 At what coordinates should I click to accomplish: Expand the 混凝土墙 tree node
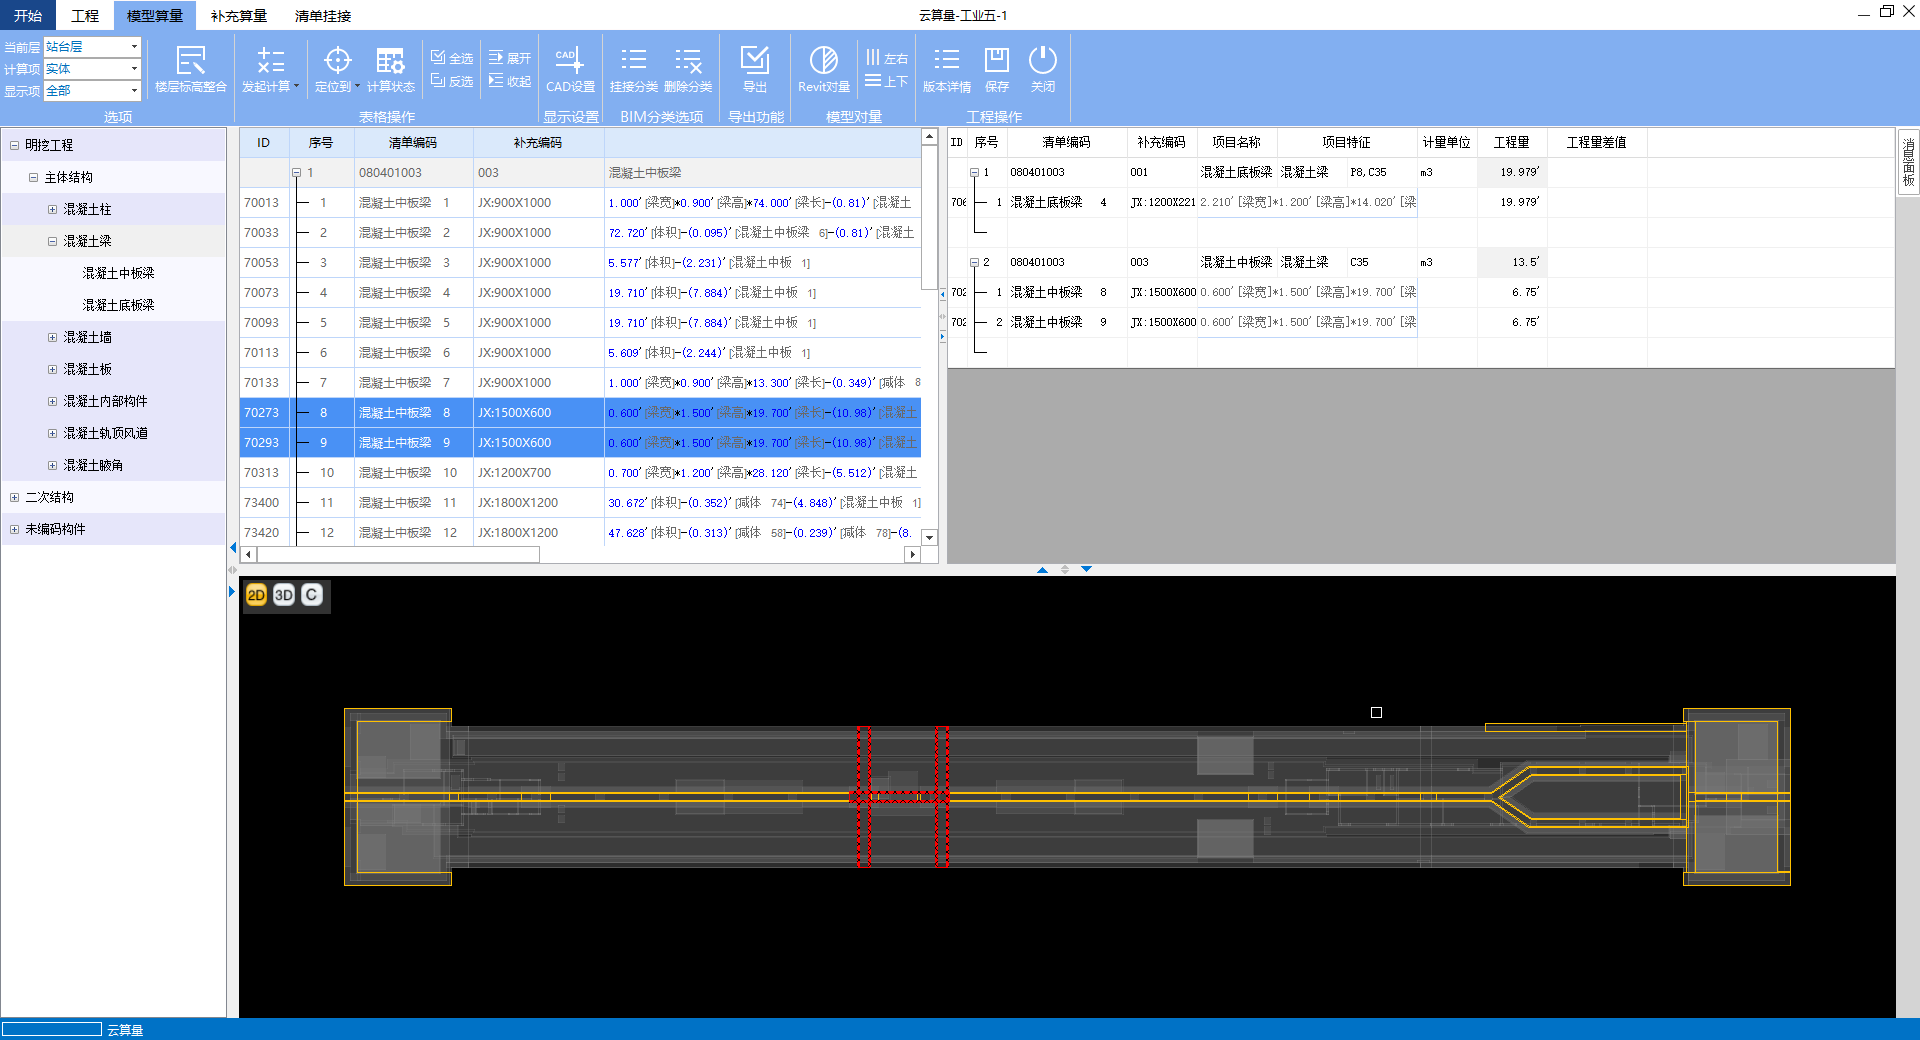point(53,337)
